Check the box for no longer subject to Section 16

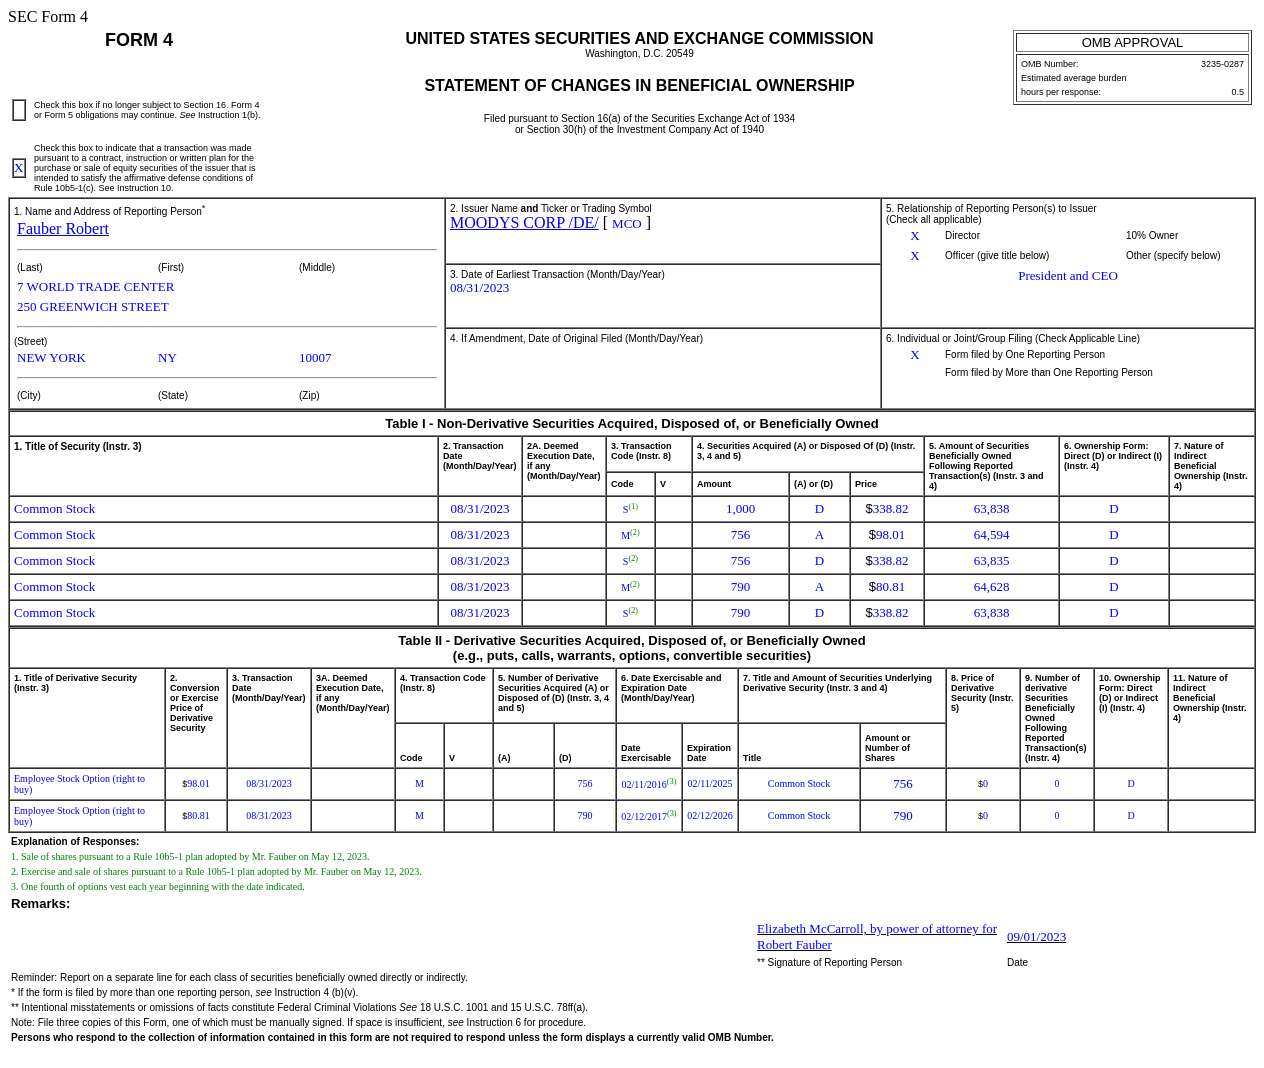pos(19,110)
